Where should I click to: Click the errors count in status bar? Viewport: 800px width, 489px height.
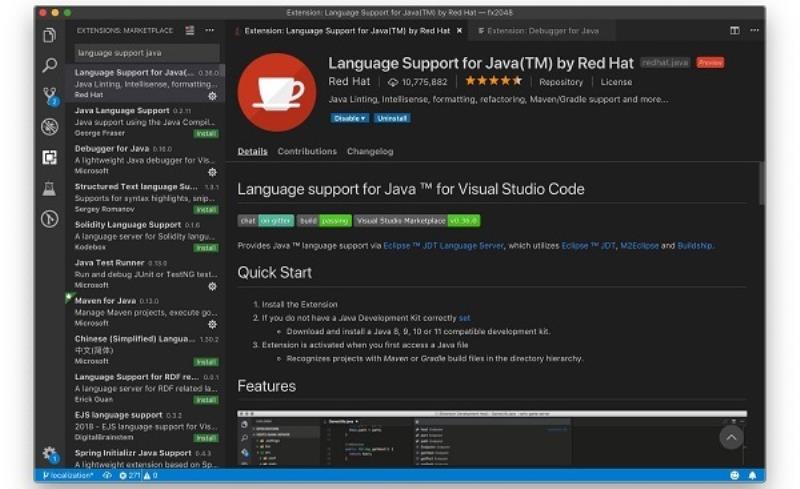(130, 475)
